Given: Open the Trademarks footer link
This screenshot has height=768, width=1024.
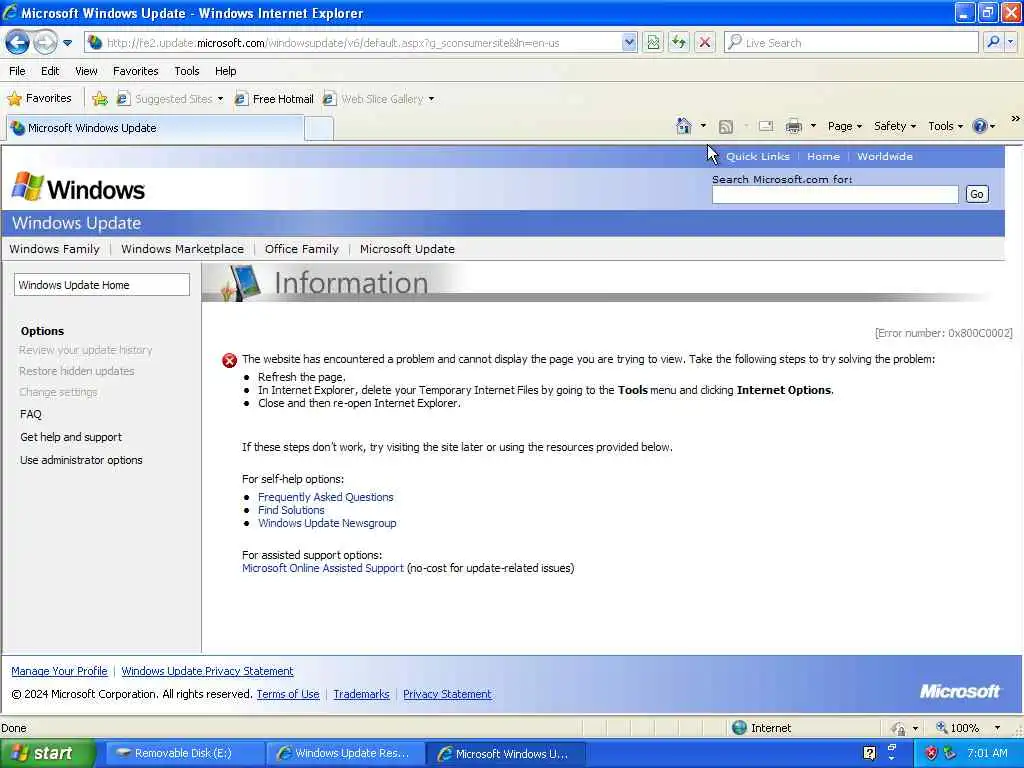Looking at the screenshot, I should (x=361, y=694).
